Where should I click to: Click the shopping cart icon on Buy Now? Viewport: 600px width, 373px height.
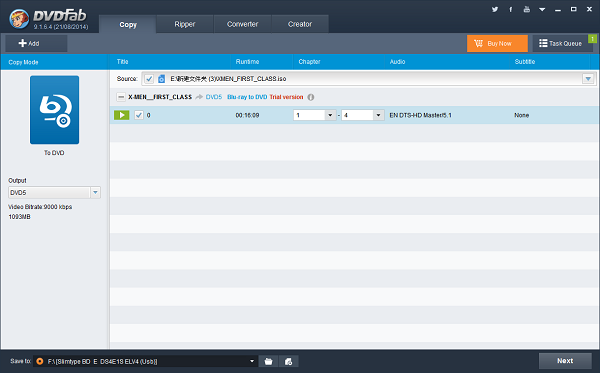tap(478, 43)
